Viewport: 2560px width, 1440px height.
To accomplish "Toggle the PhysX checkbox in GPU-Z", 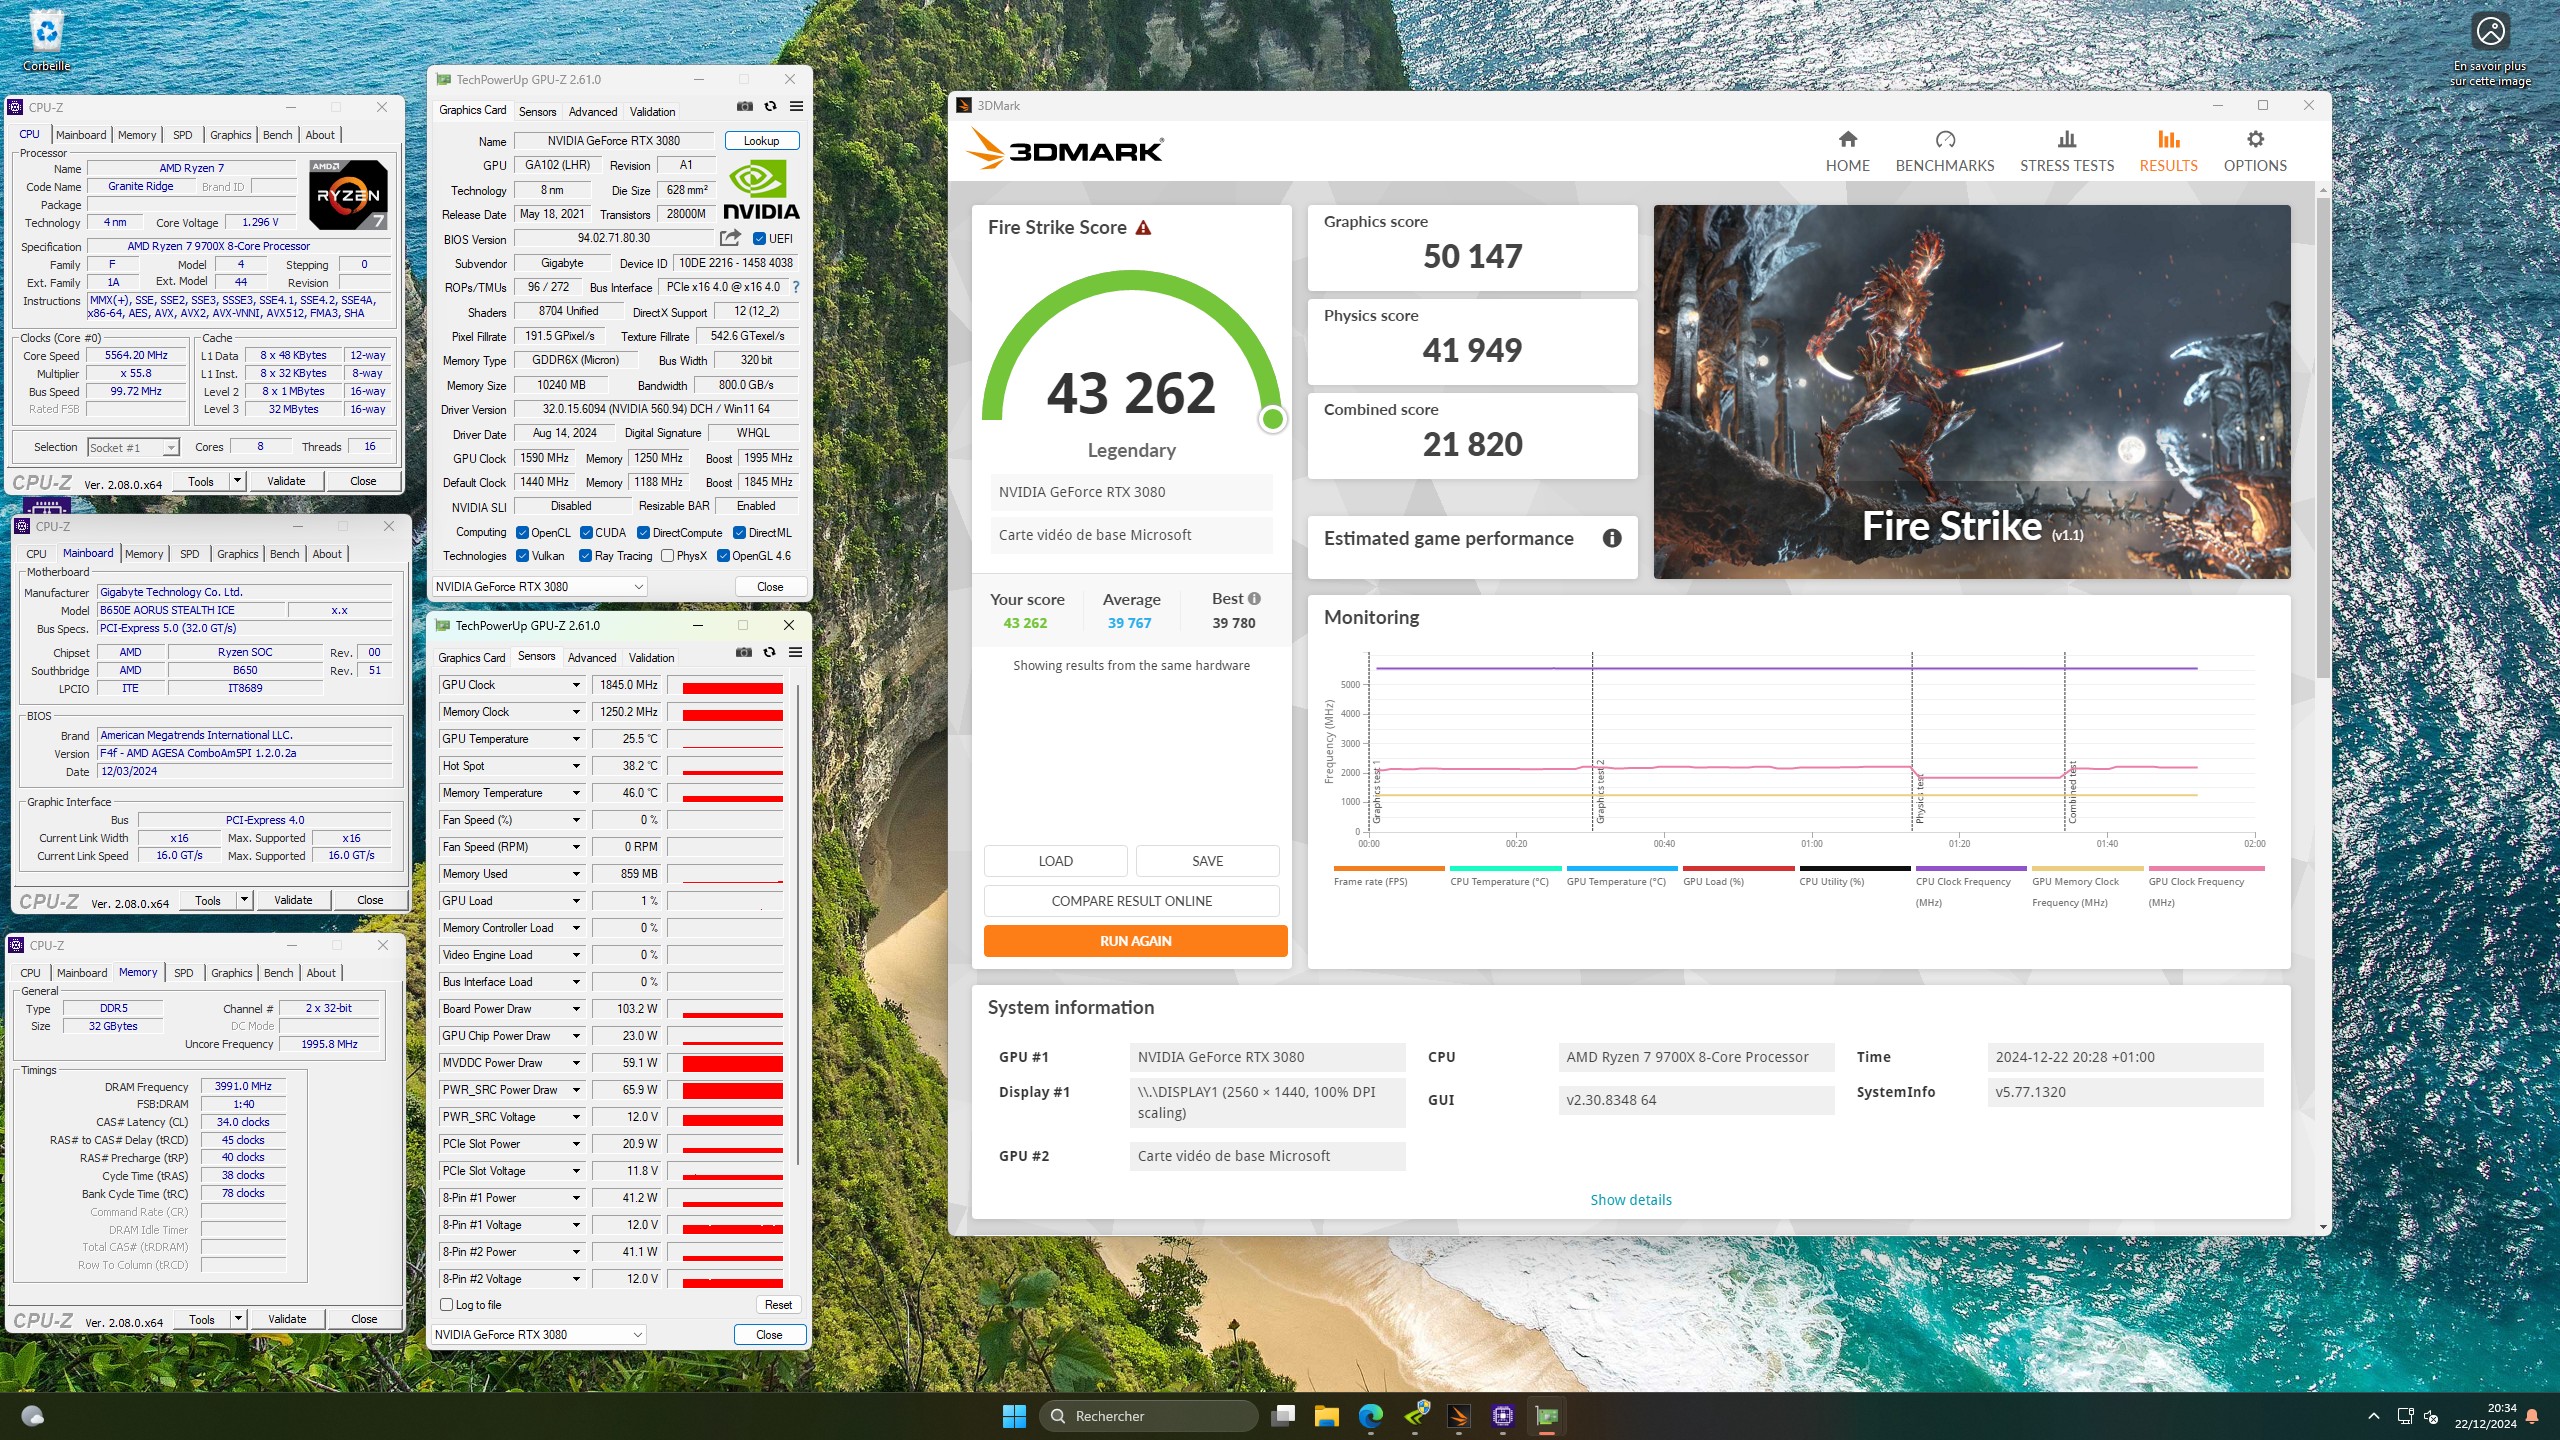I will click(667, 556).
